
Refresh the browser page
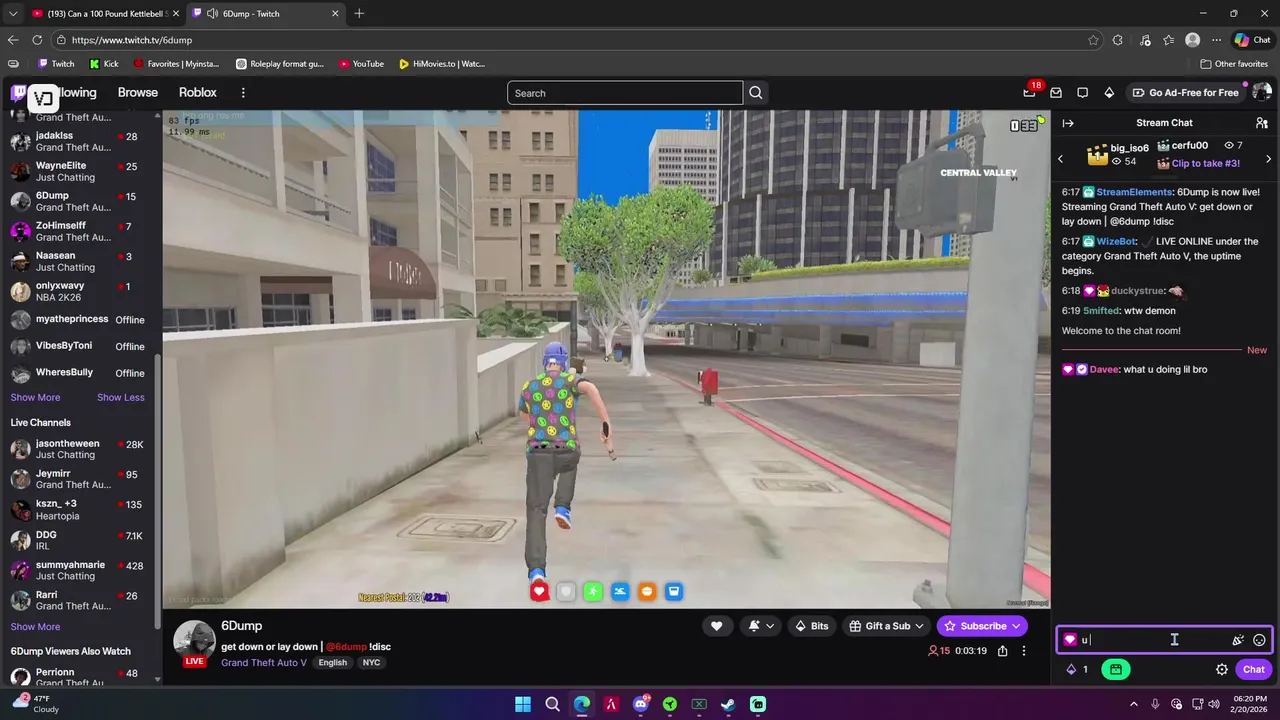tap(37, 40)
